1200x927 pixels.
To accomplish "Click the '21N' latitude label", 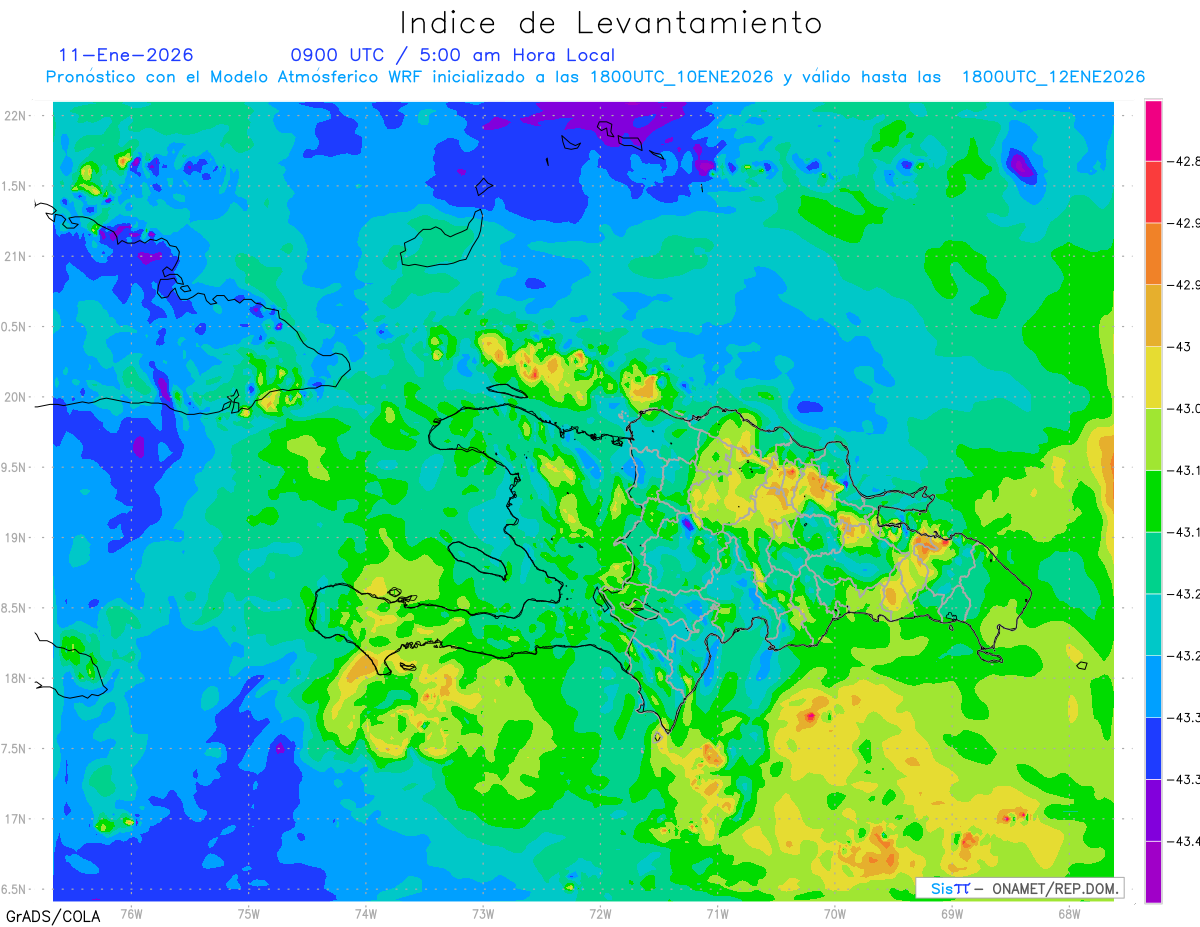I will (17, 256).
